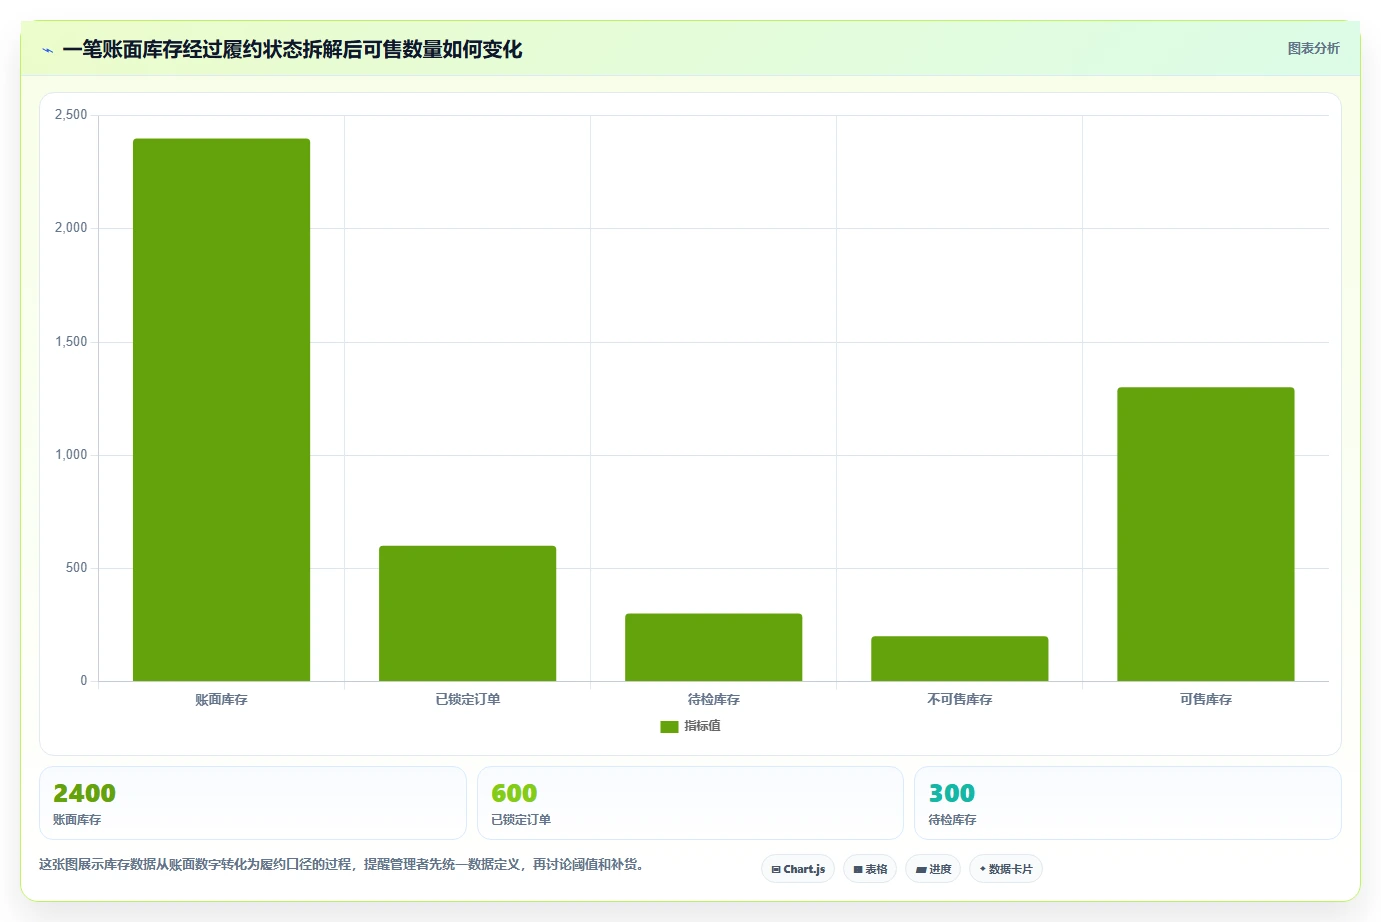Click the 已锁定订单 bar in the chart
Image resolution: width=1381 pixels, height=922 pixels.
click(x=467, y=614)
